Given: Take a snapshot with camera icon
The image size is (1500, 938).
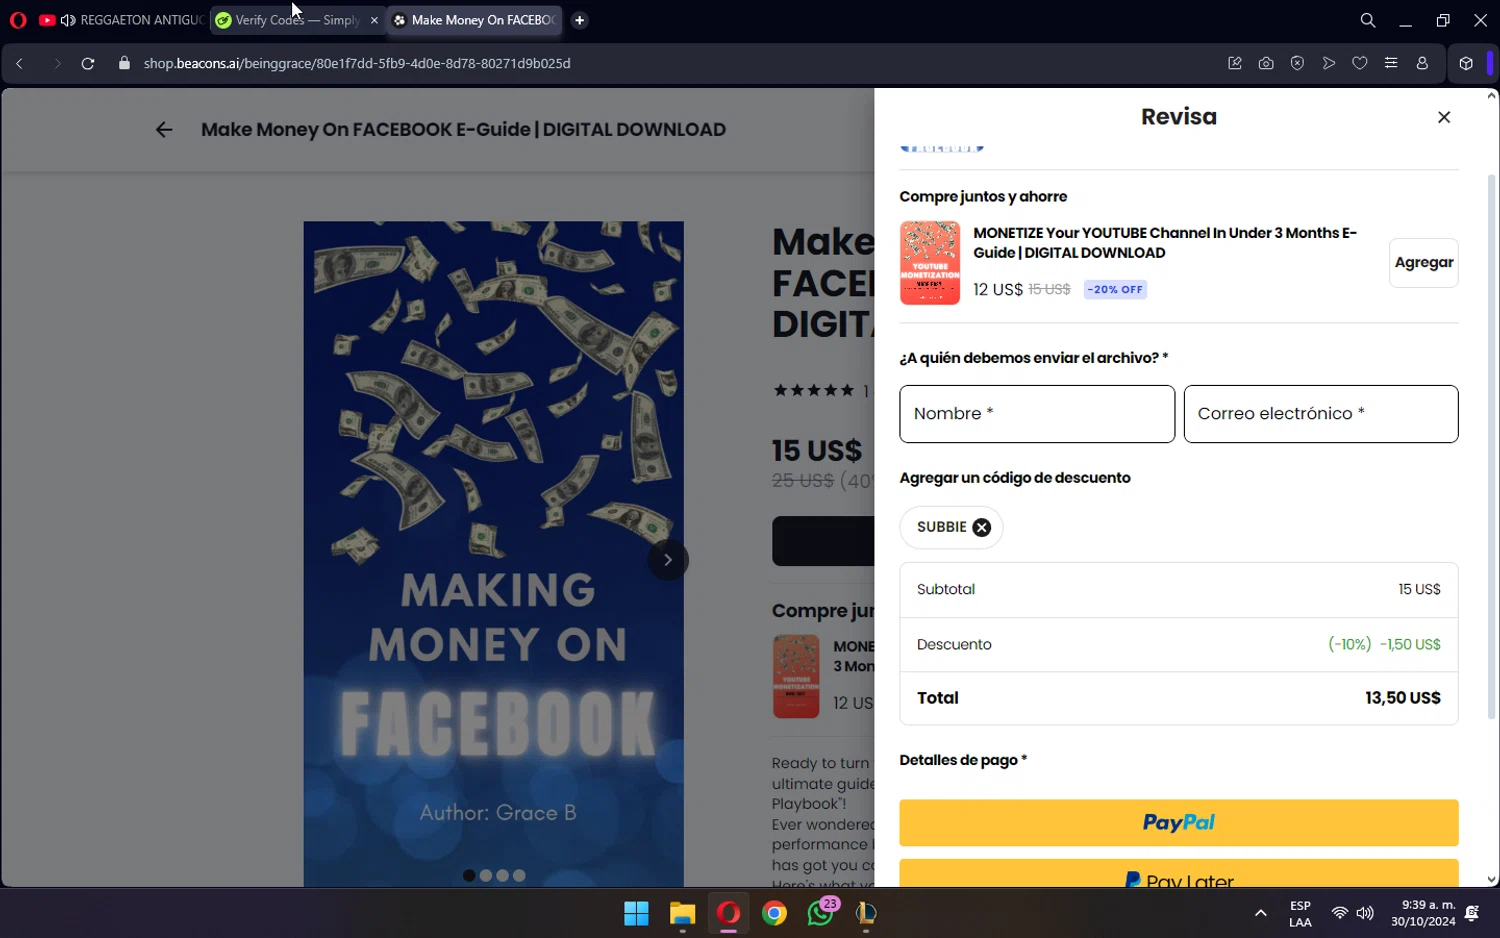Looking at the screenshot, I should click(x=1266, y=63).
